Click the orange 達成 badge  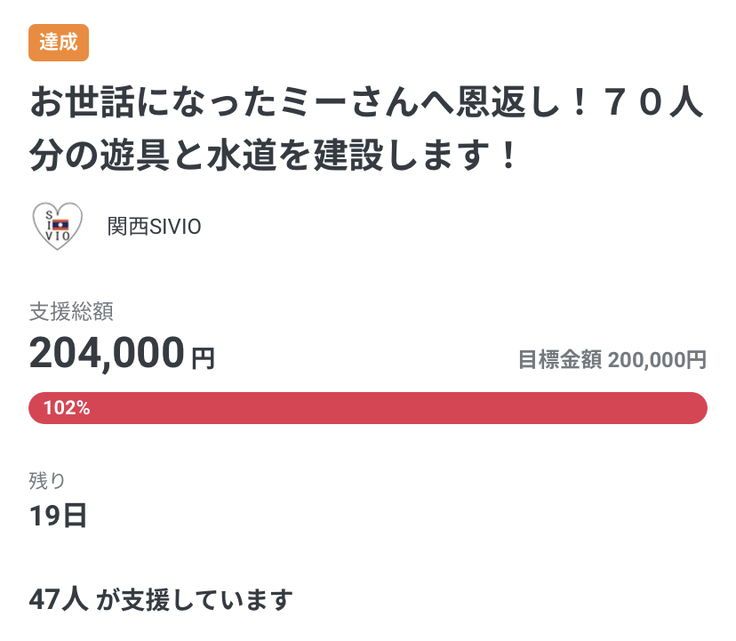(x=59, y=42)
